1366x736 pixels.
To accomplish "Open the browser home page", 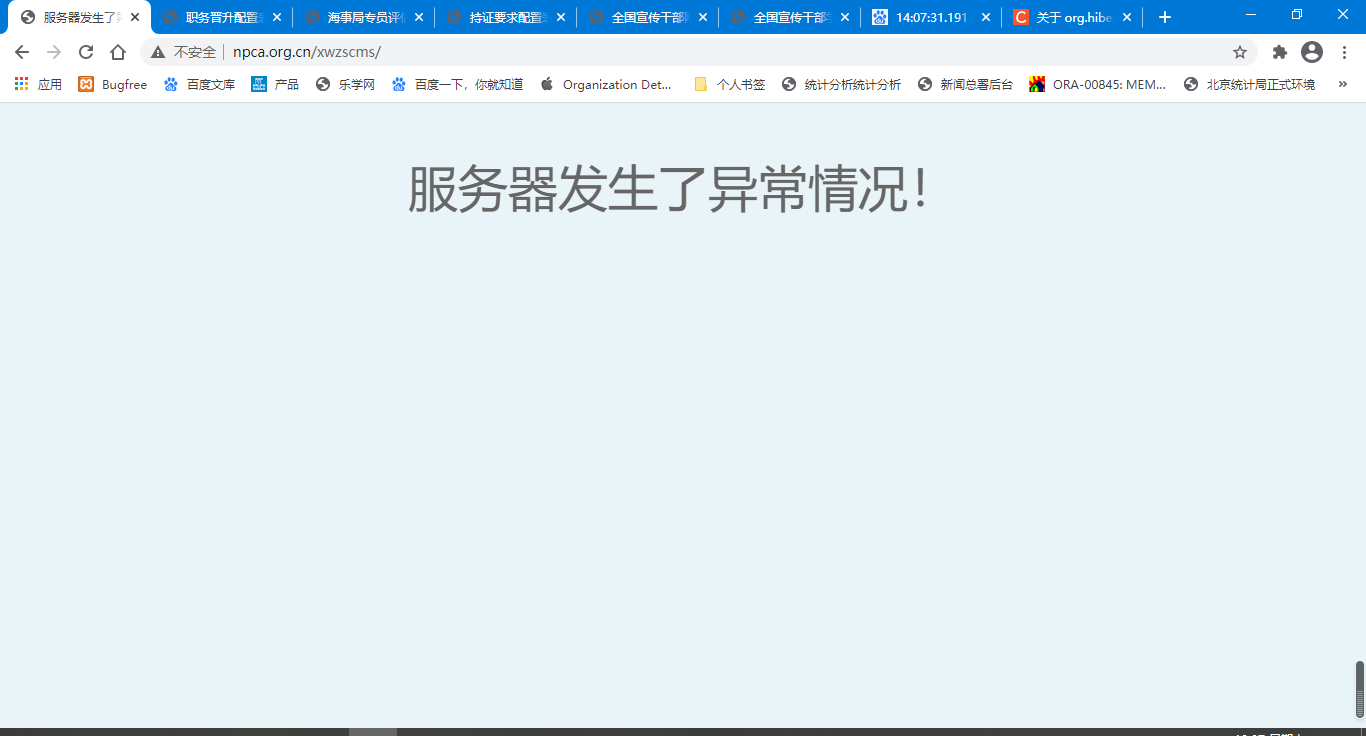I will click(118, 52).
